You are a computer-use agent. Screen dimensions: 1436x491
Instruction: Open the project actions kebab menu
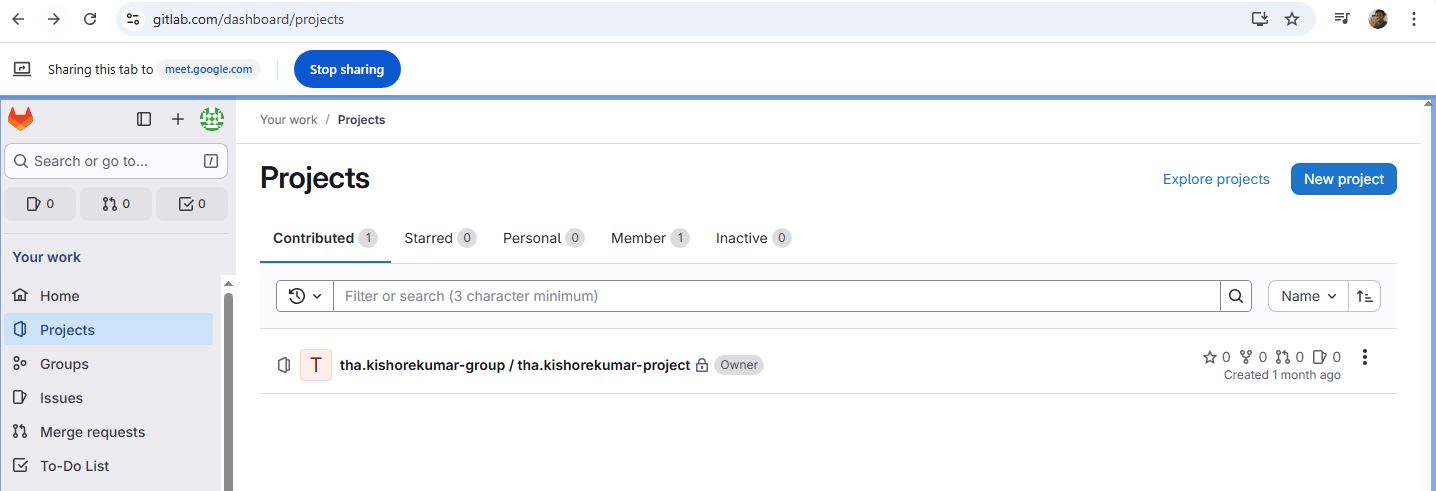1365,357
